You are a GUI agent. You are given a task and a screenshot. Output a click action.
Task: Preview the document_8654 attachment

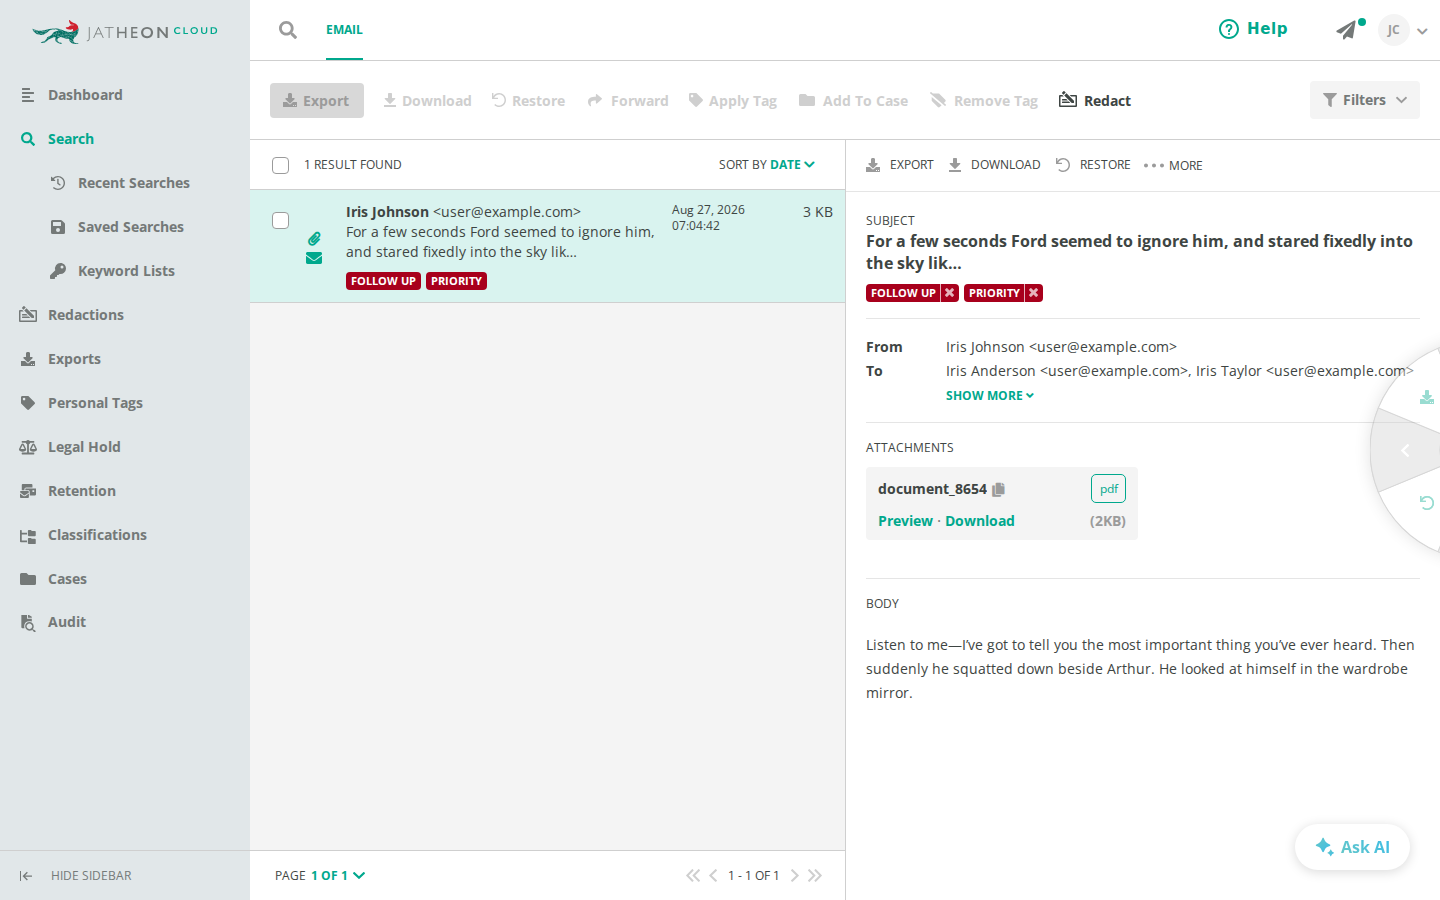click(905, 521)
